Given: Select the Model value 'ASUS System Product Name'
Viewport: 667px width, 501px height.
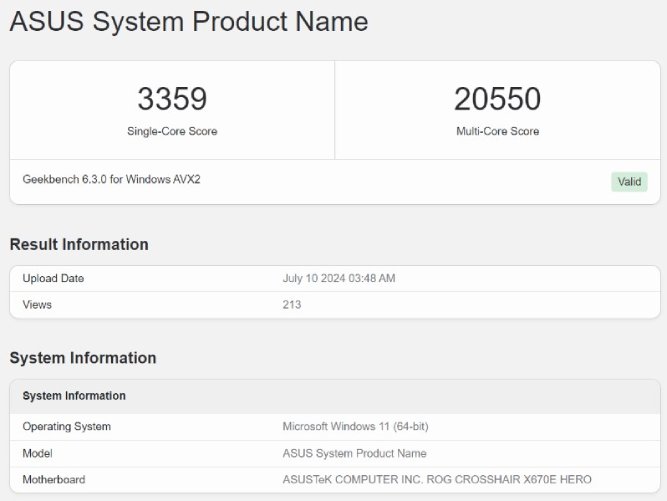Looking at the screenshot, I should tap(354, 453).
